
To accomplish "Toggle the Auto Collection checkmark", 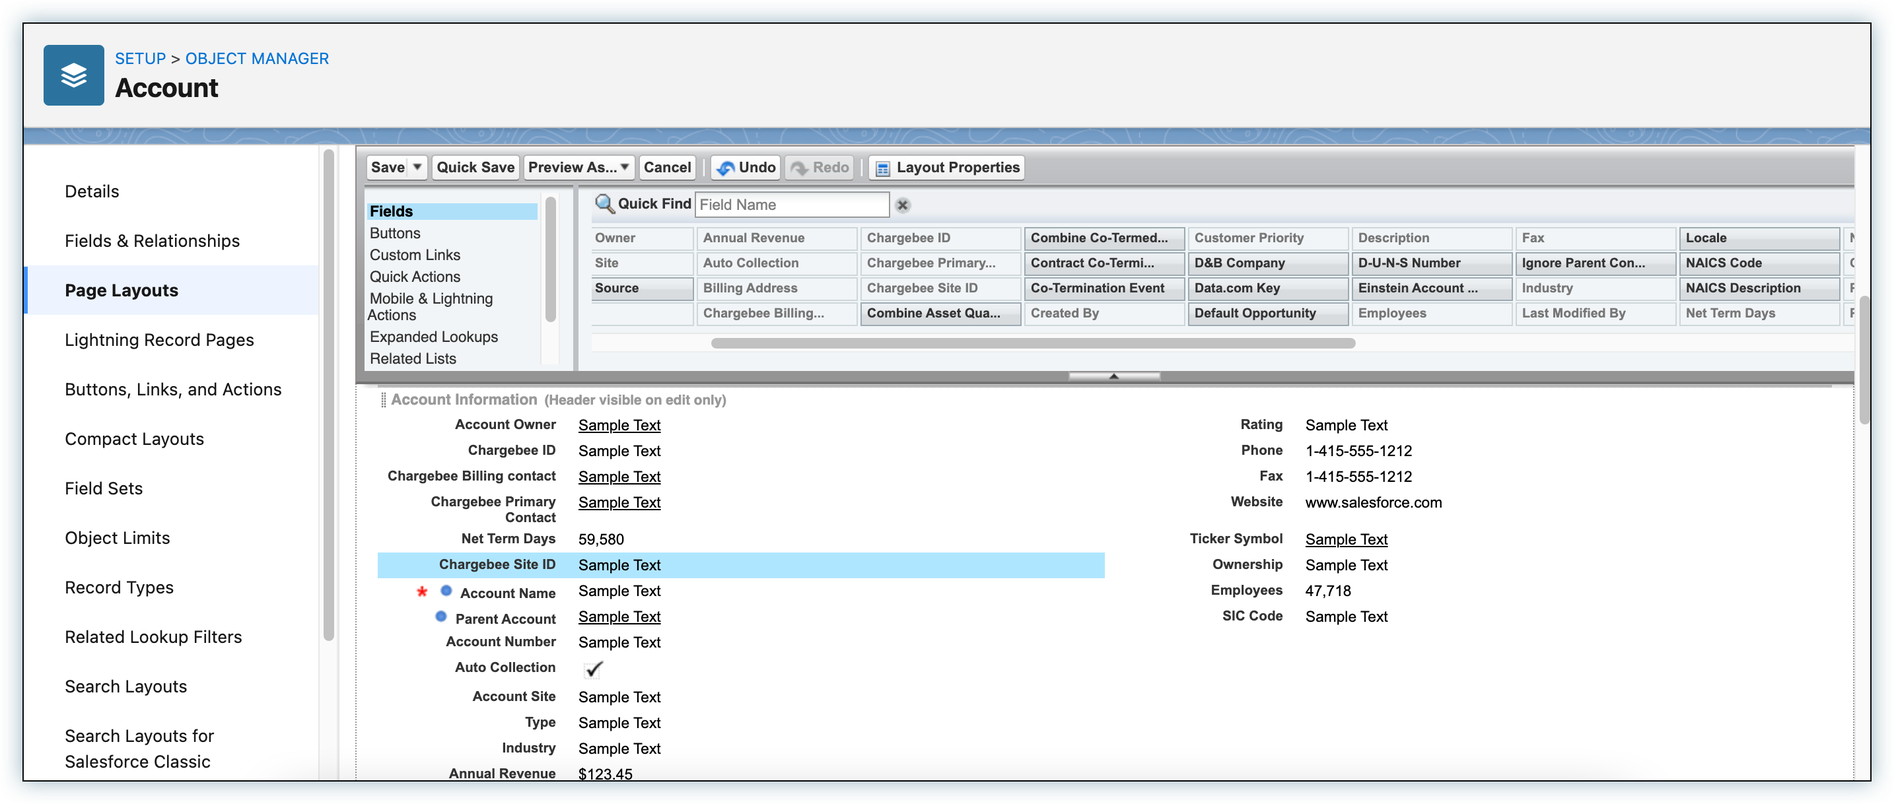I will pyautogui.click(x=594, y=669).
